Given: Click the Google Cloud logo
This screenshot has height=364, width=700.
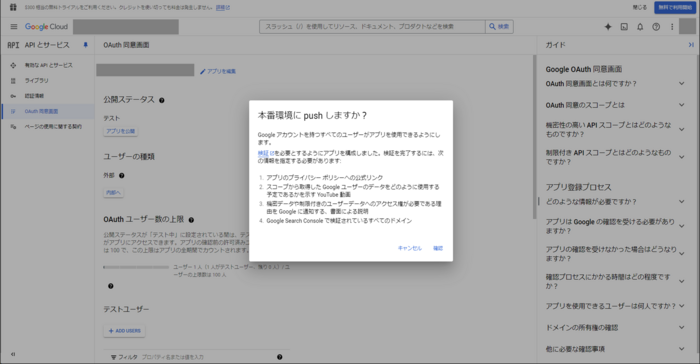Looking at the screenshot, I should [x=46, y=27].
